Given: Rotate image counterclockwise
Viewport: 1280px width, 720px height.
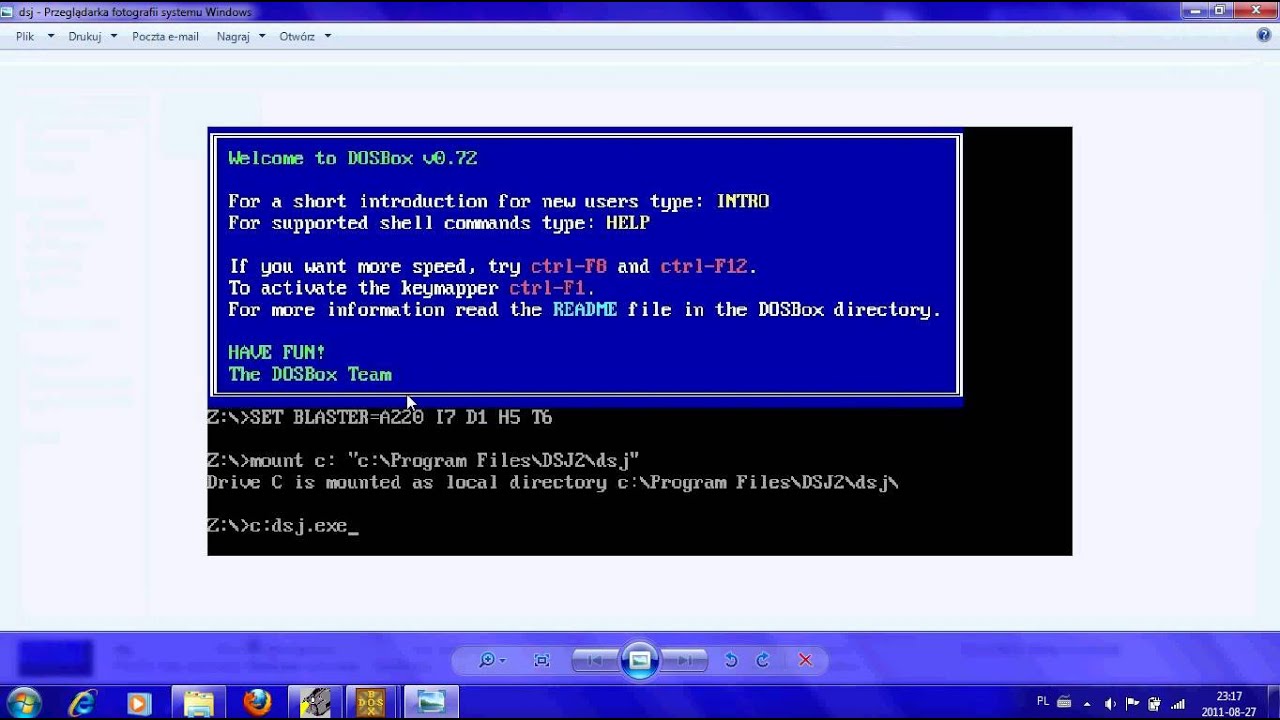Looking at the screenshot, I should click(x=731, y=660).
